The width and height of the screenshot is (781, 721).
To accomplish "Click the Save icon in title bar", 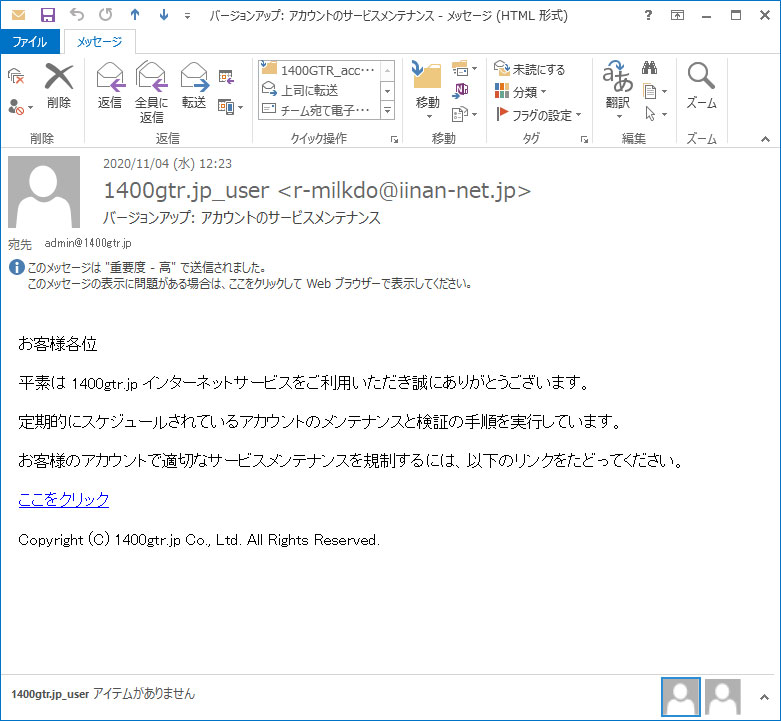I will tap(47, 15).
